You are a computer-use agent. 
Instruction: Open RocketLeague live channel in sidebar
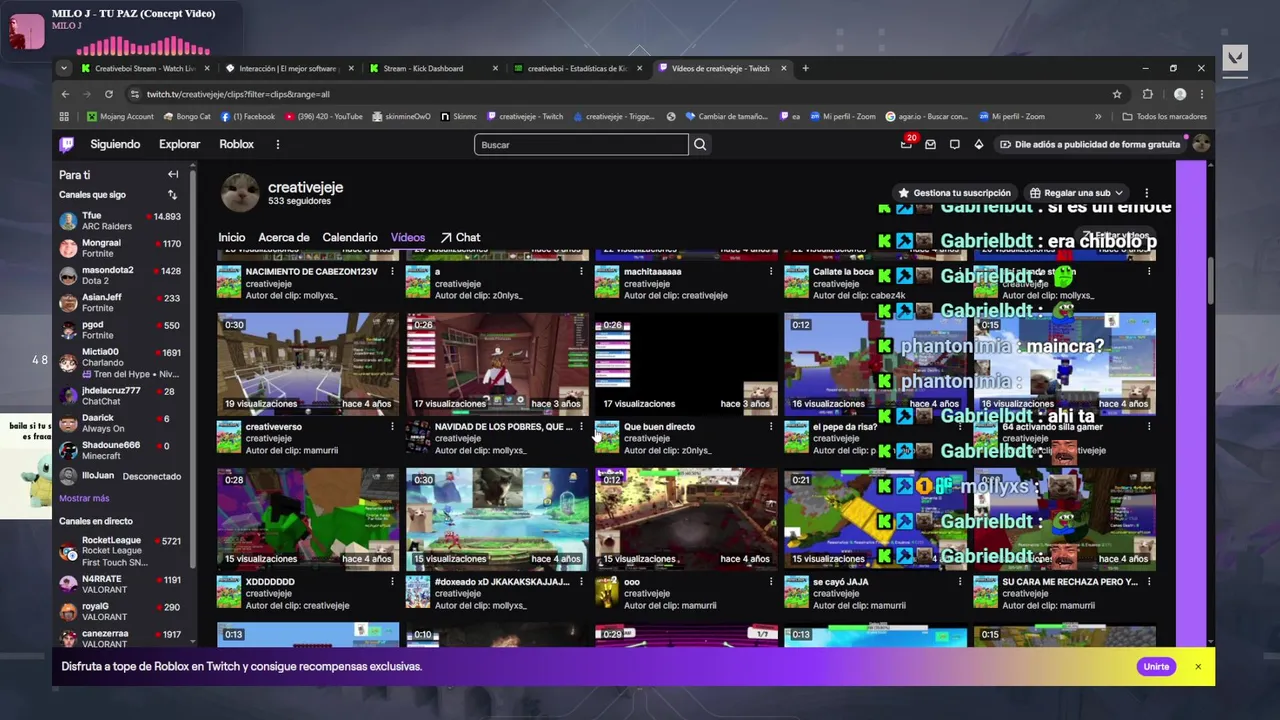(x=120, y=551)
